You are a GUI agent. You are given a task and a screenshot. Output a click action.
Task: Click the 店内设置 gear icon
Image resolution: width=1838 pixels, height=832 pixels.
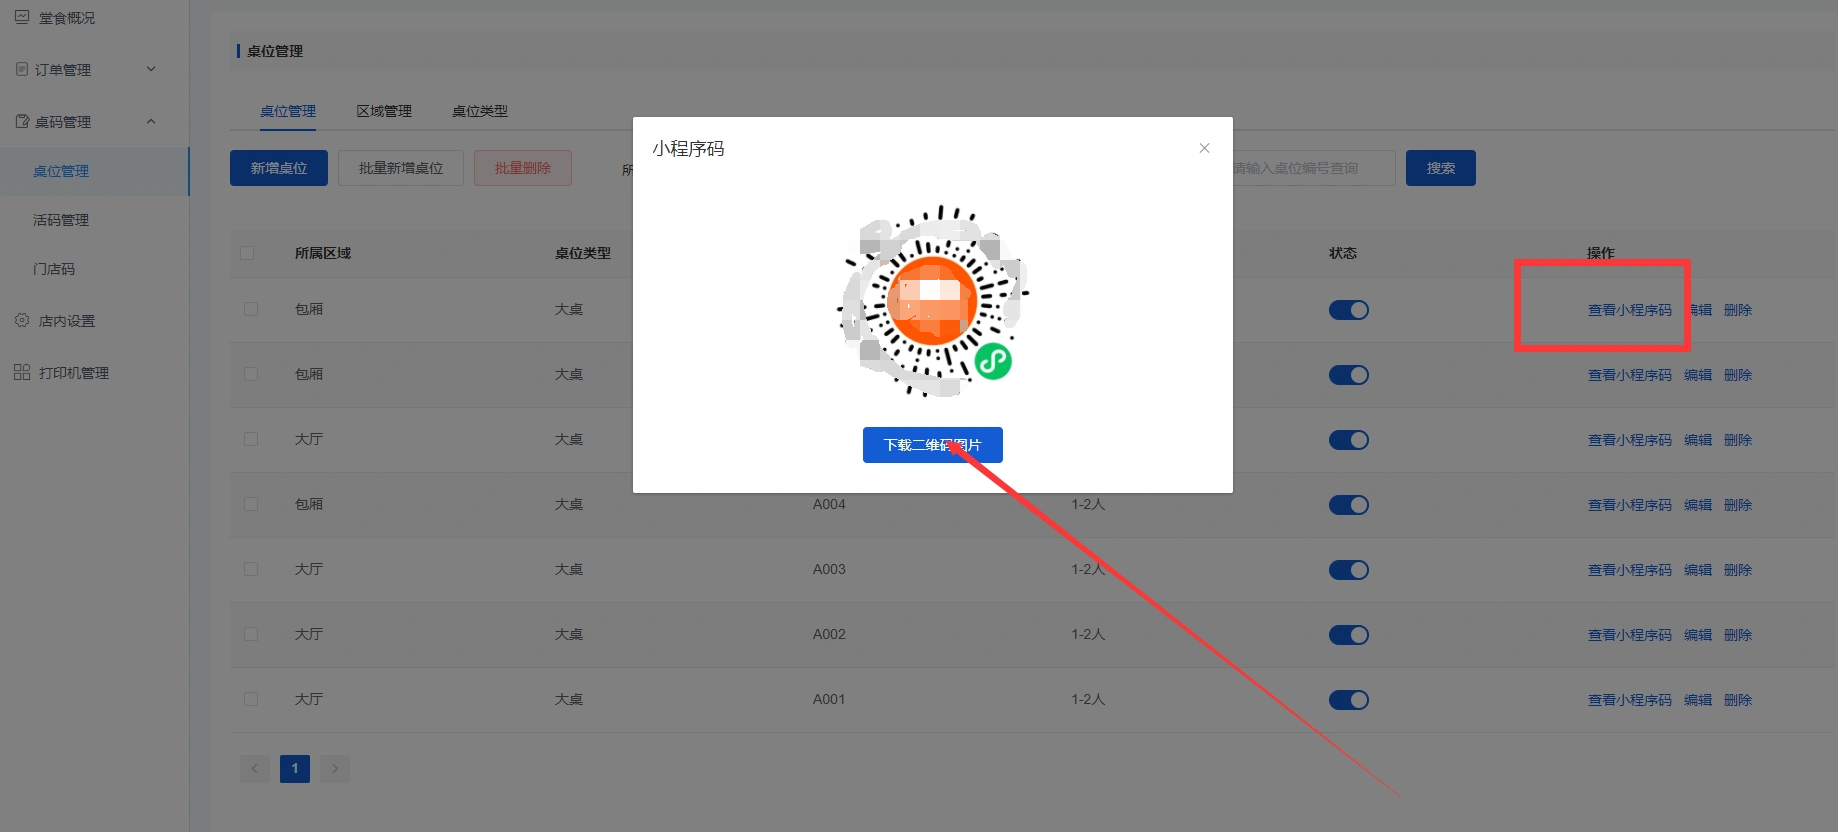(22, 320)
